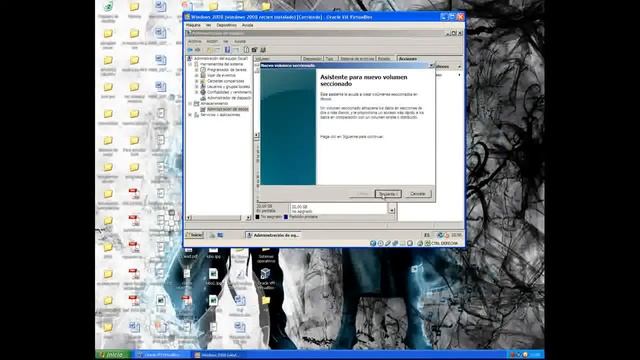The image size is (640, 360).
Task: Click the Back arrow in the MMC toolbar
Action: click(190, 50)
